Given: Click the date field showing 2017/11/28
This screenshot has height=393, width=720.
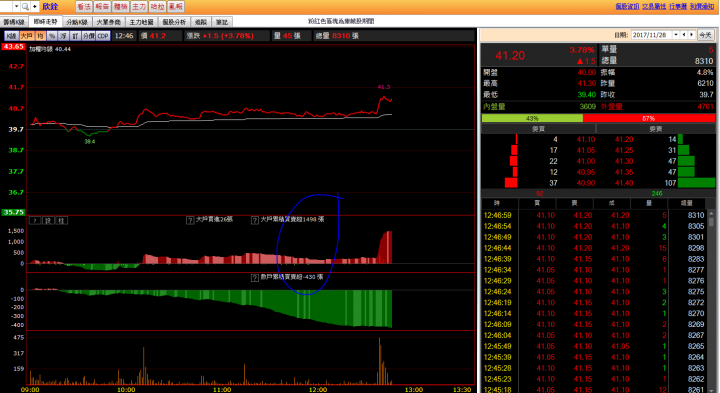Looking at the screenshot, I should (652, 35).
